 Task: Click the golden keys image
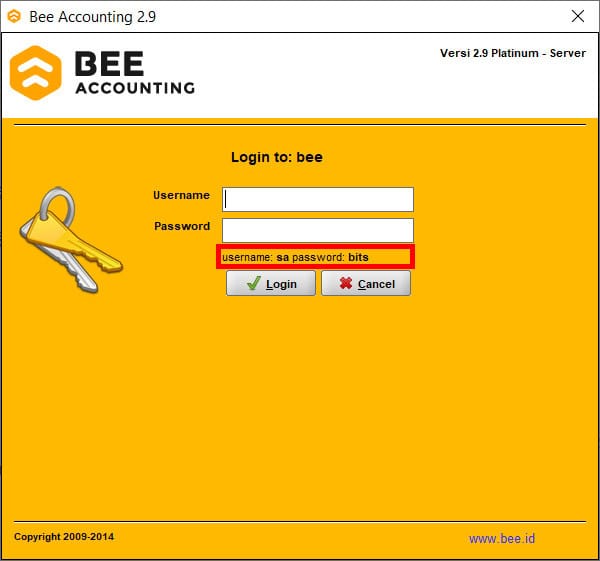tap(68, 241)
